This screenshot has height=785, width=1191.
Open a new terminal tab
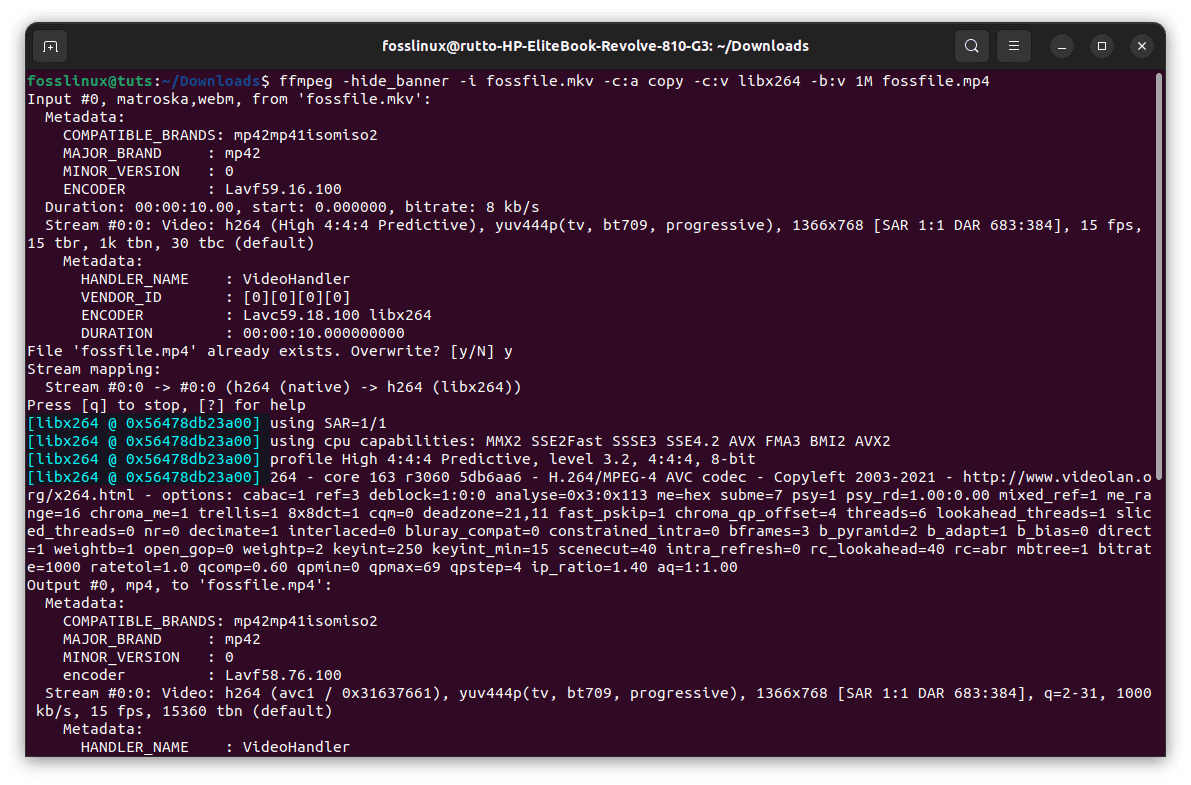[50, 46]
